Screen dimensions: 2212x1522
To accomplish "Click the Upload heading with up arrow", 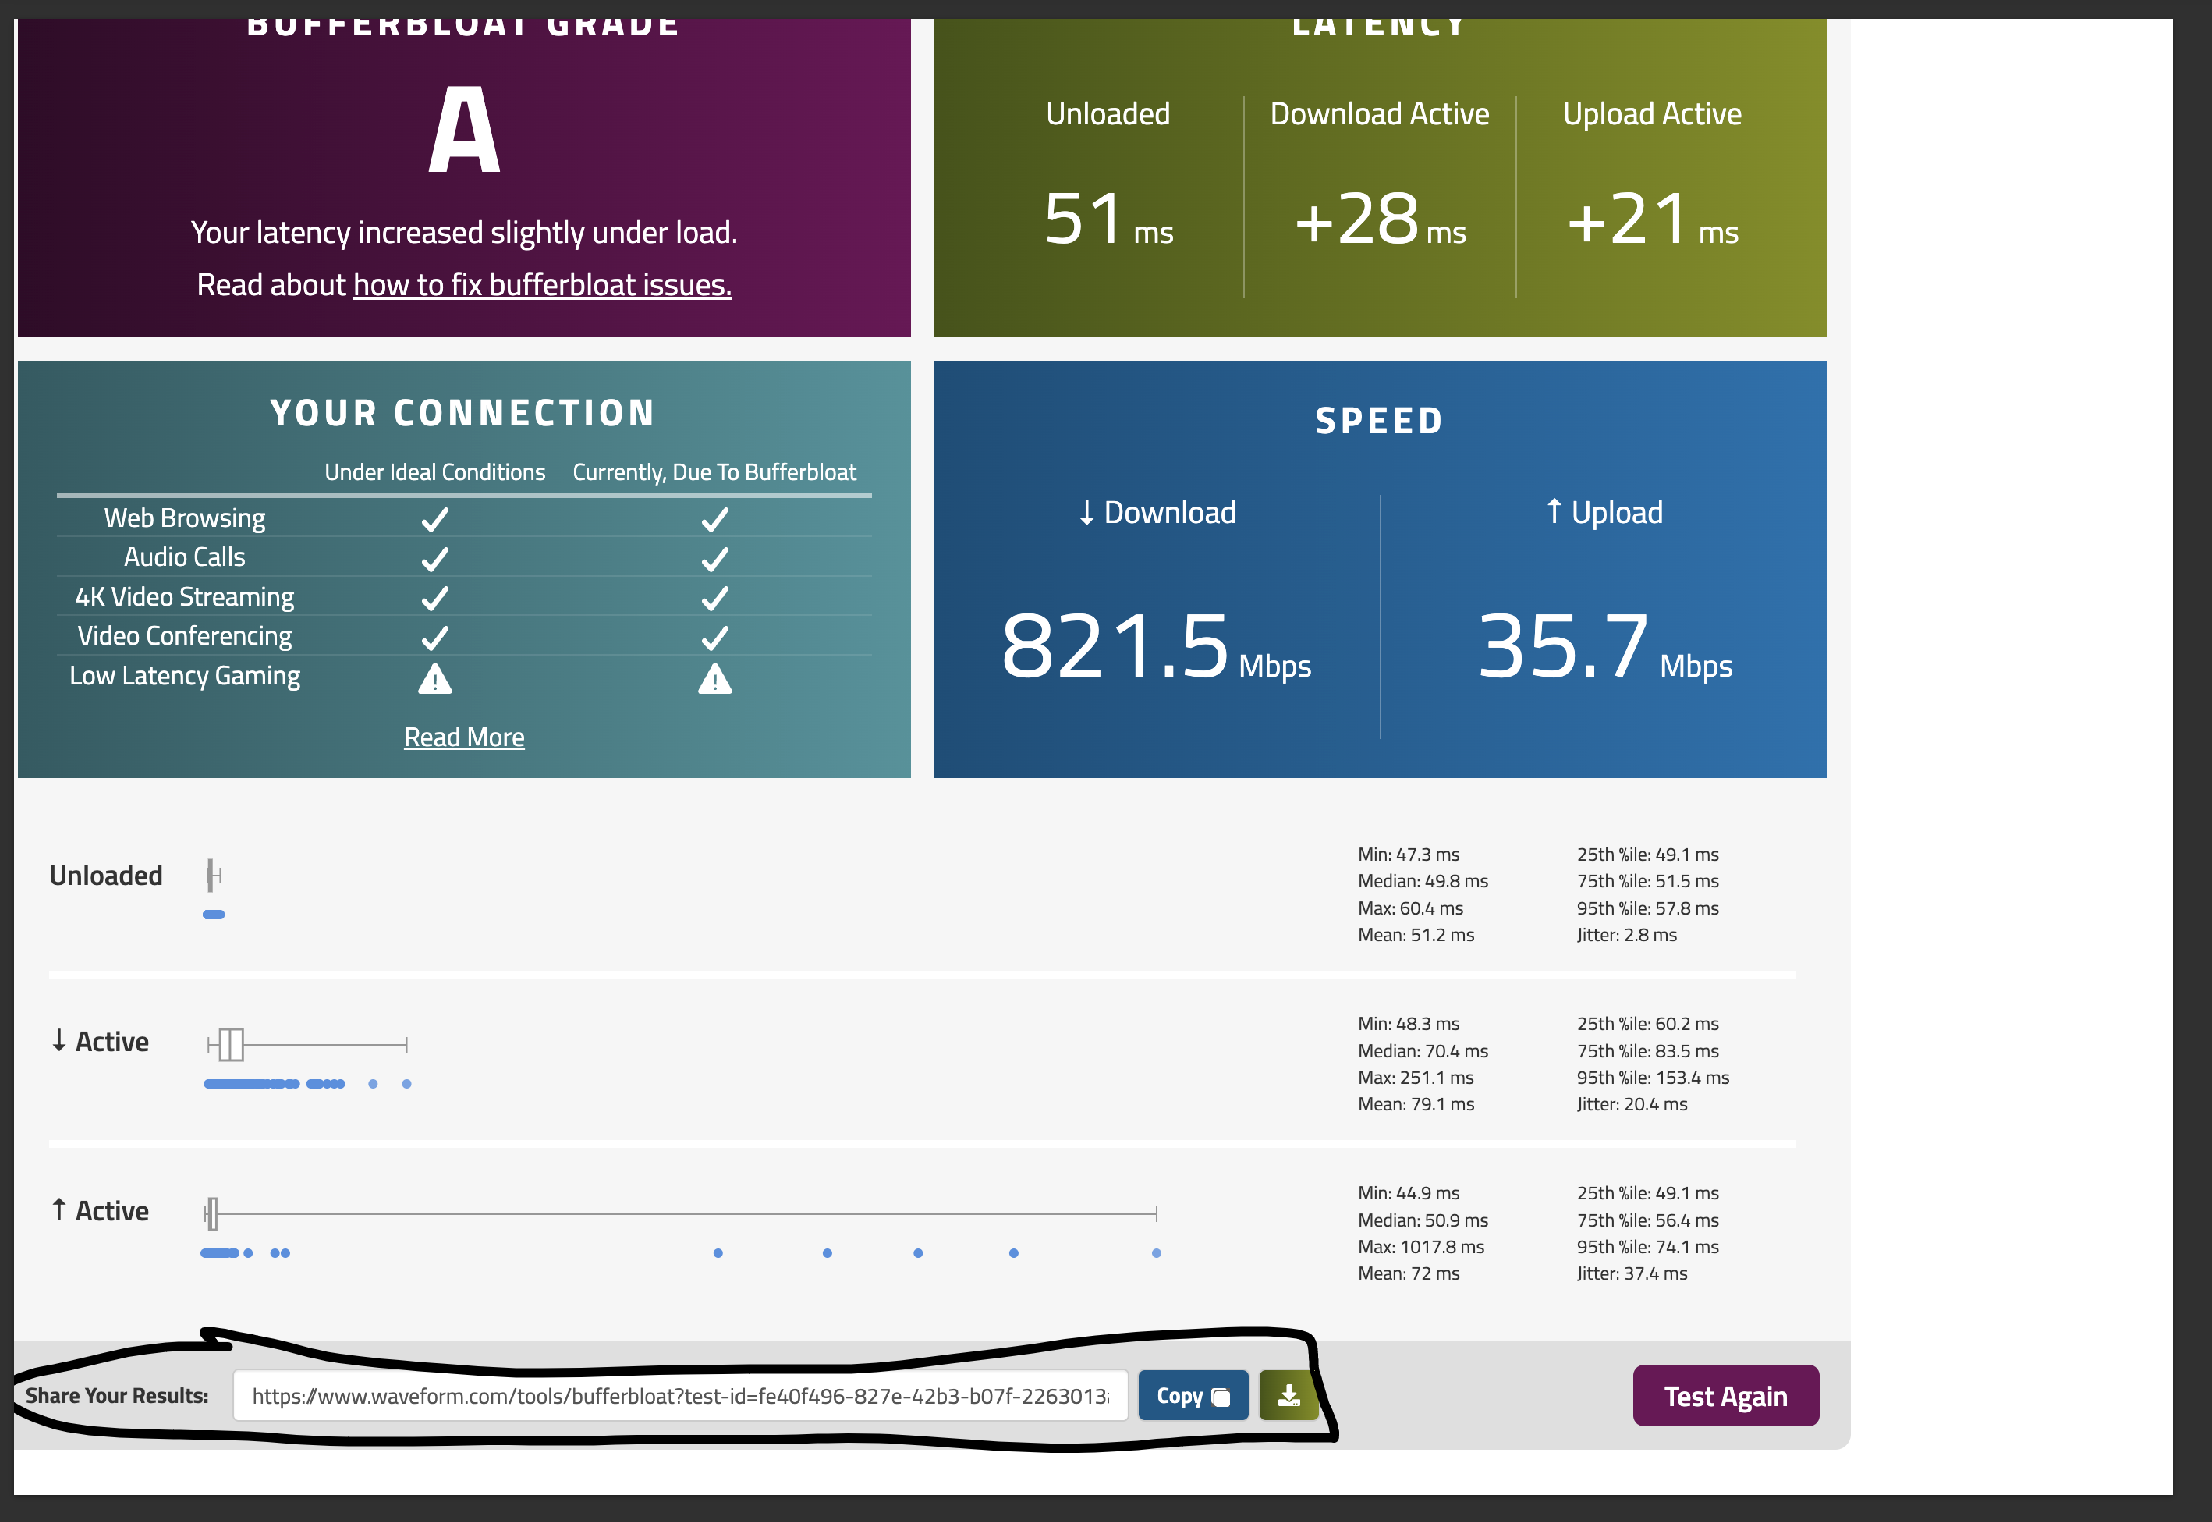I will [x=1604, y=513].
